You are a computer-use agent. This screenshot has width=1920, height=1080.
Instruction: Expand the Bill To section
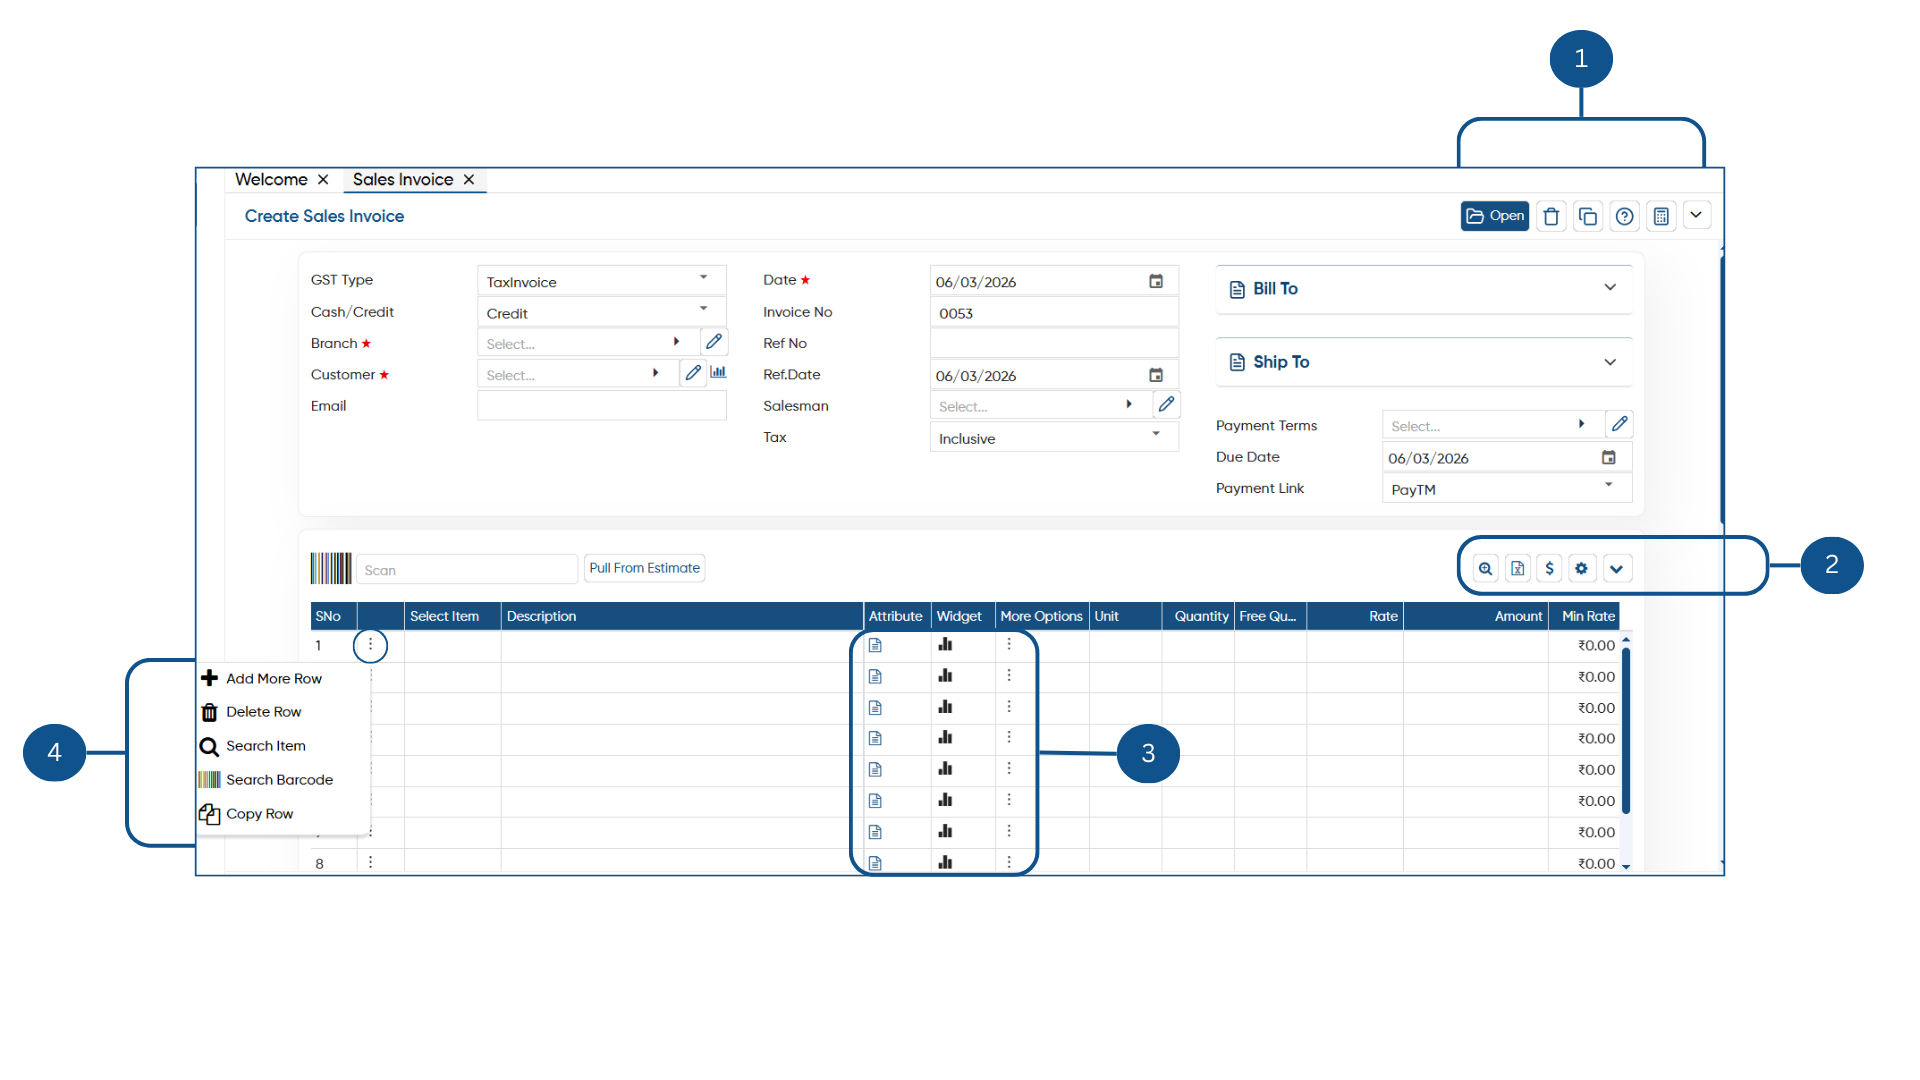[1424, 288]
